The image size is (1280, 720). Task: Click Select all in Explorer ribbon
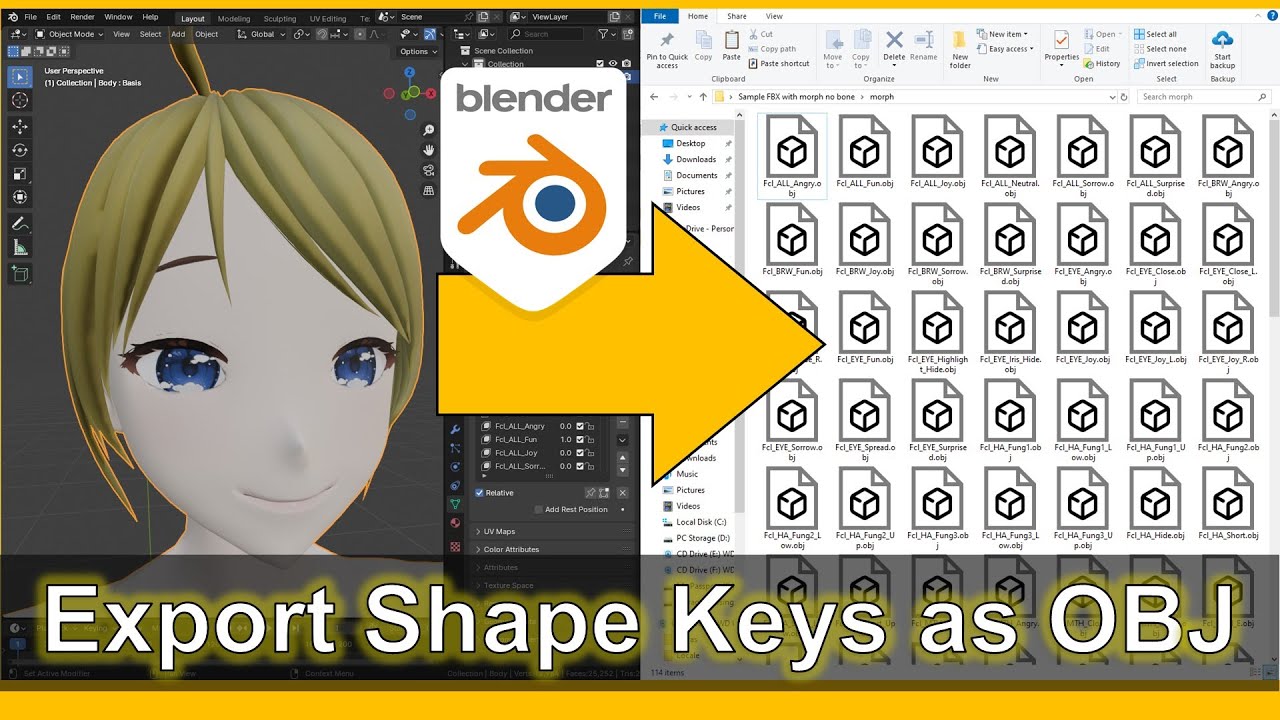[x=1155, y=34]
